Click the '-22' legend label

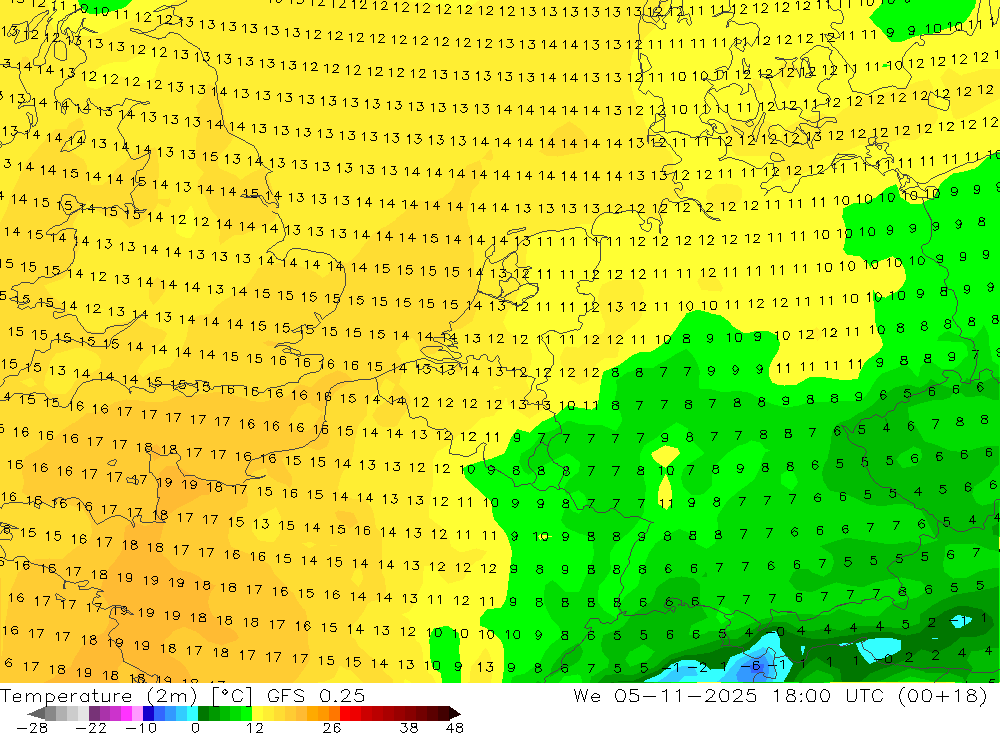click(x=91, y=728)
